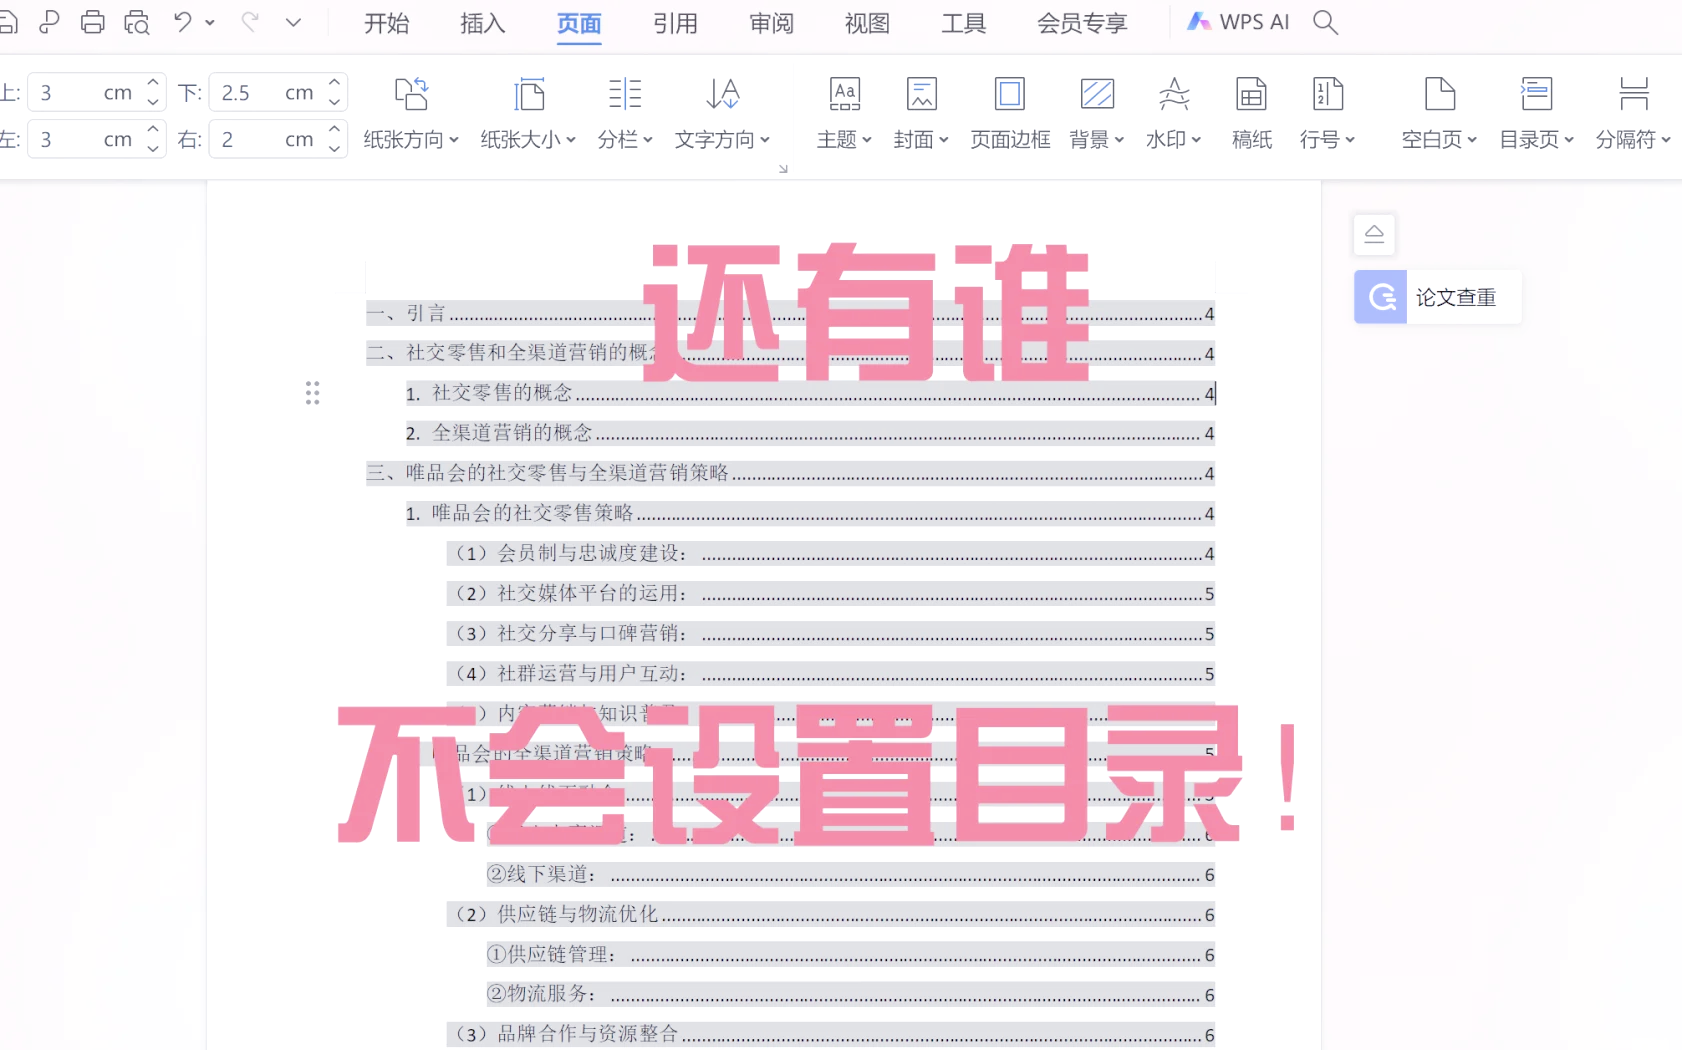The width and height of the screenshot is (1682, 1050).
Task: Click the 主题 theme icon
Action: pos(845,94)
